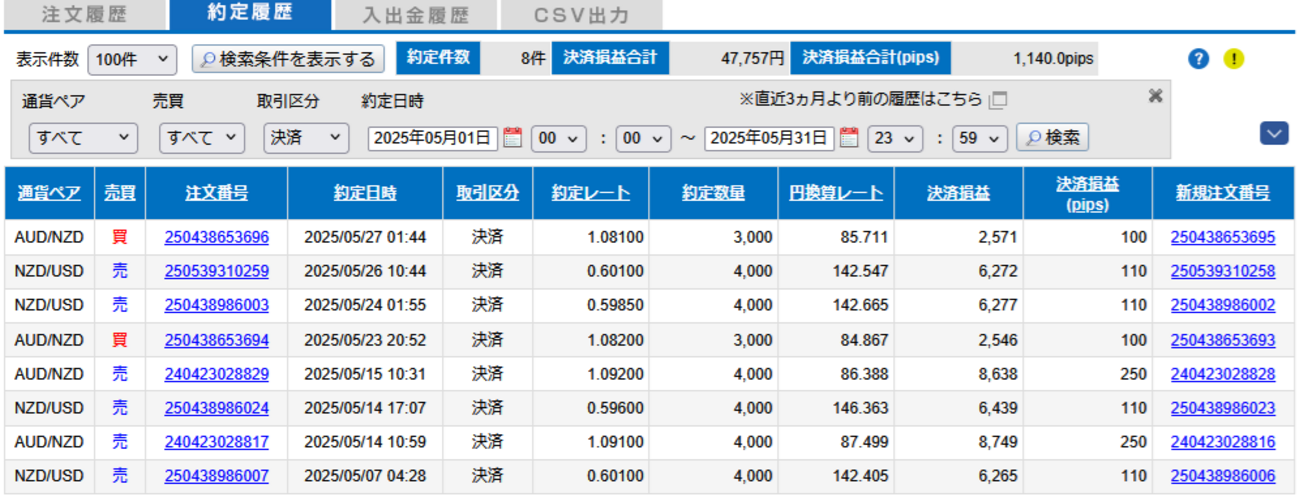Open new order number 250438986002
The height and width of the screenshot is (497, 1299).
[x=1223, y=305]
